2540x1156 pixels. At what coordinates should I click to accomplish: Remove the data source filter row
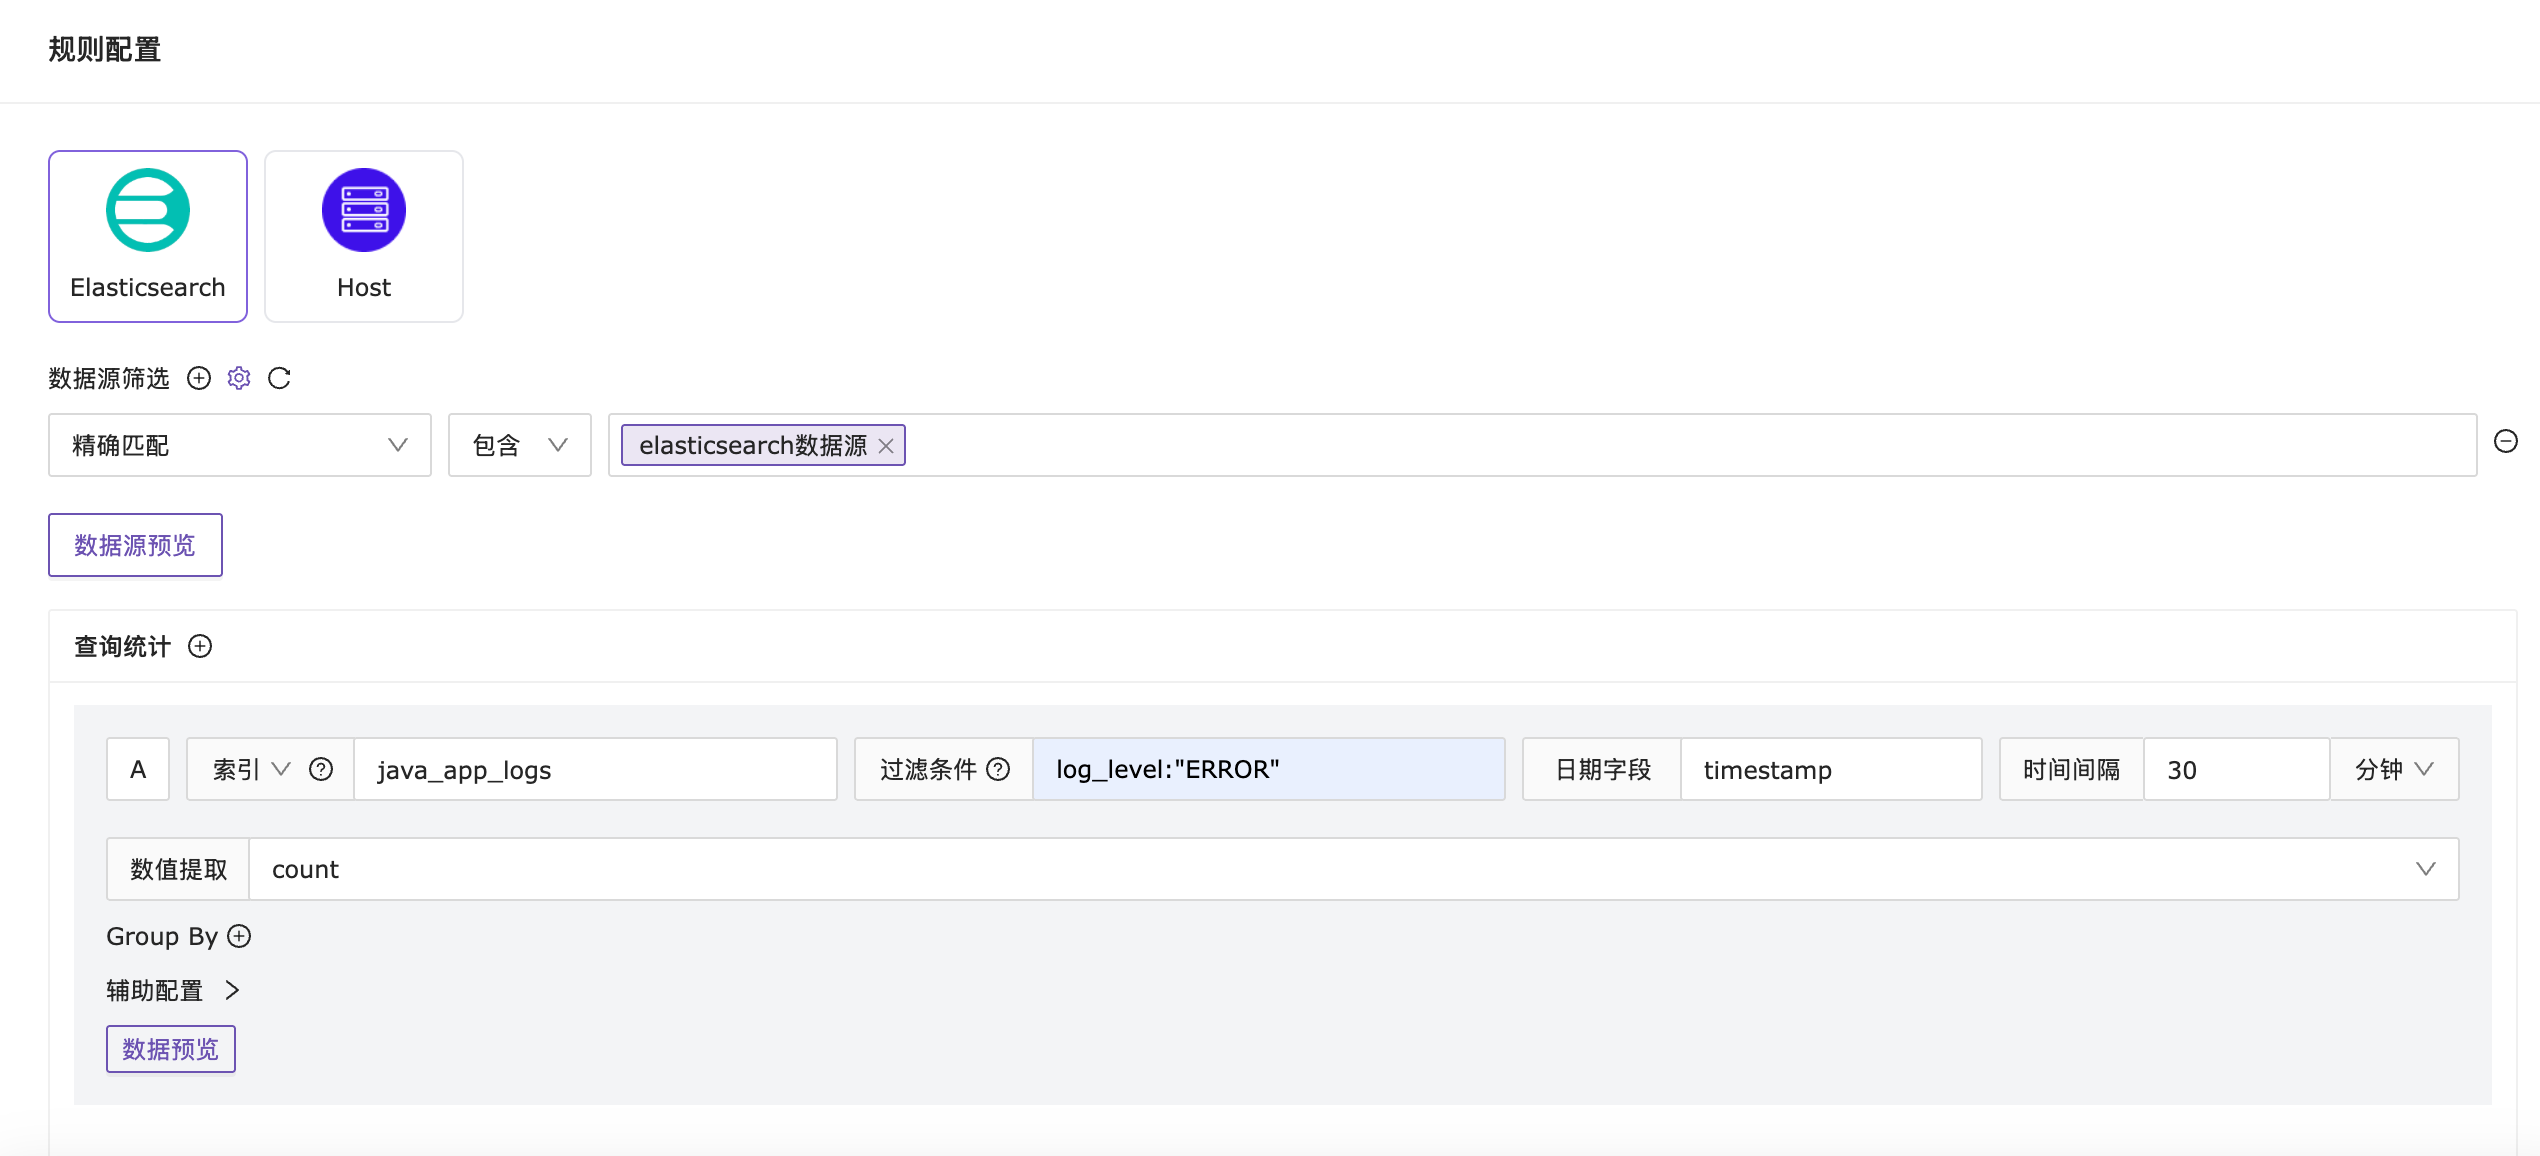2505,441
